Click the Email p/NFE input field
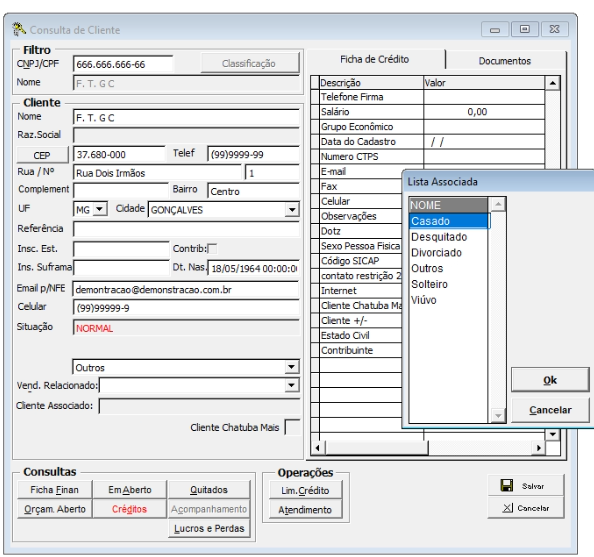This screenshot has height=557, width=594. (186, 290)
